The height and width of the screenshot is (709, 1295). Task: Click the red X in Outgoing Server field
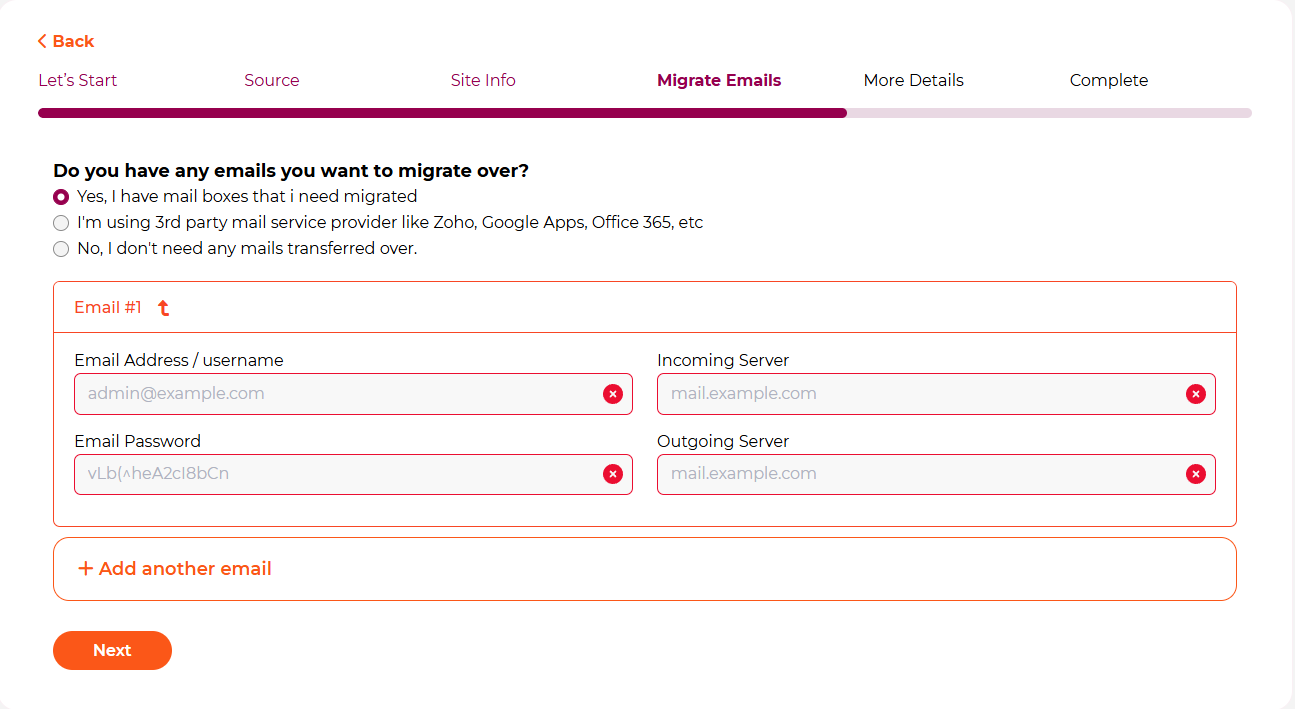pos(1196,474)
